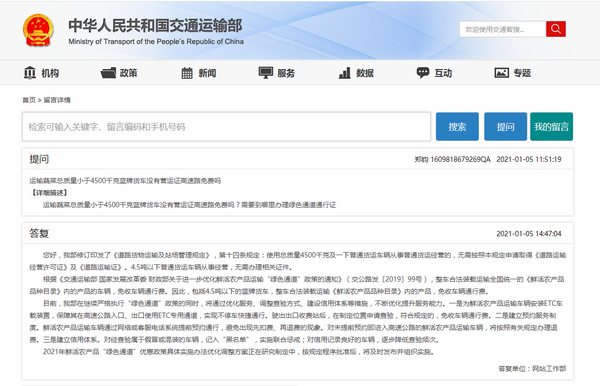Click the 答复 section heading
This screenshot has height=386, width=600.
[39, 233]
